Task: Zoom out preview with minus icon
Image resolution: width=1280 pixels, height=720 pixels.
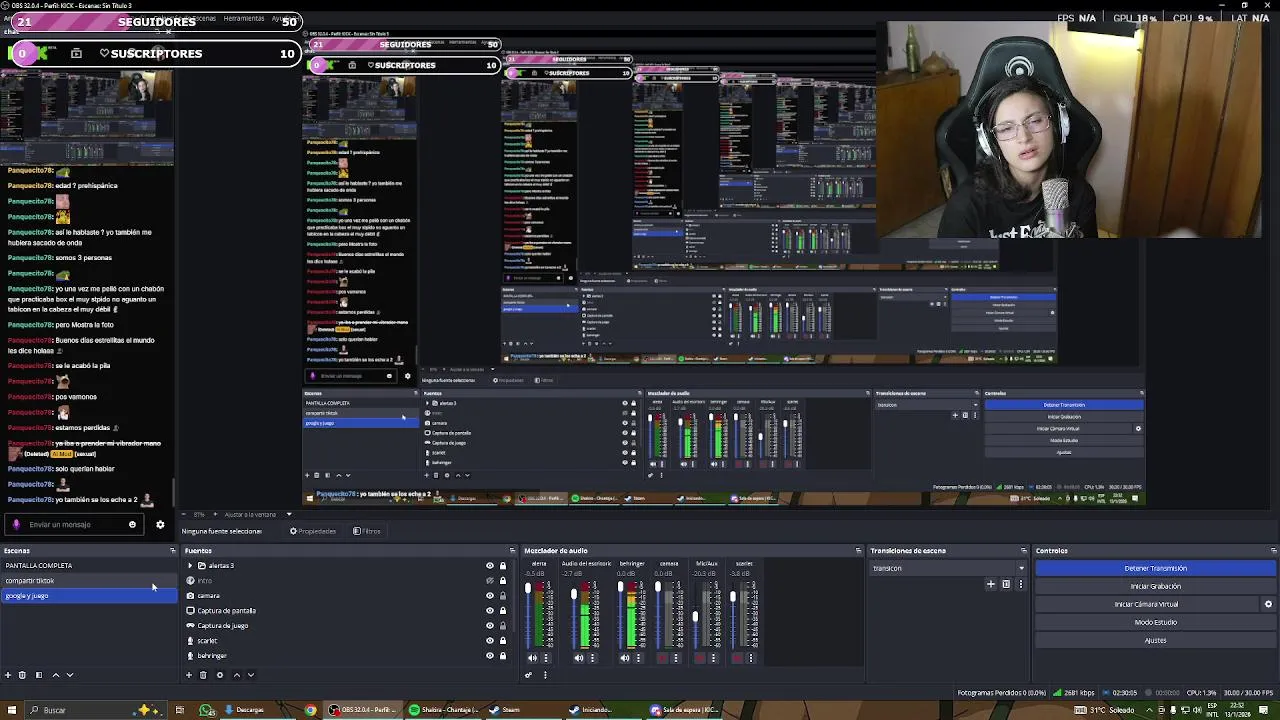Action: click(x=183, y=514)
